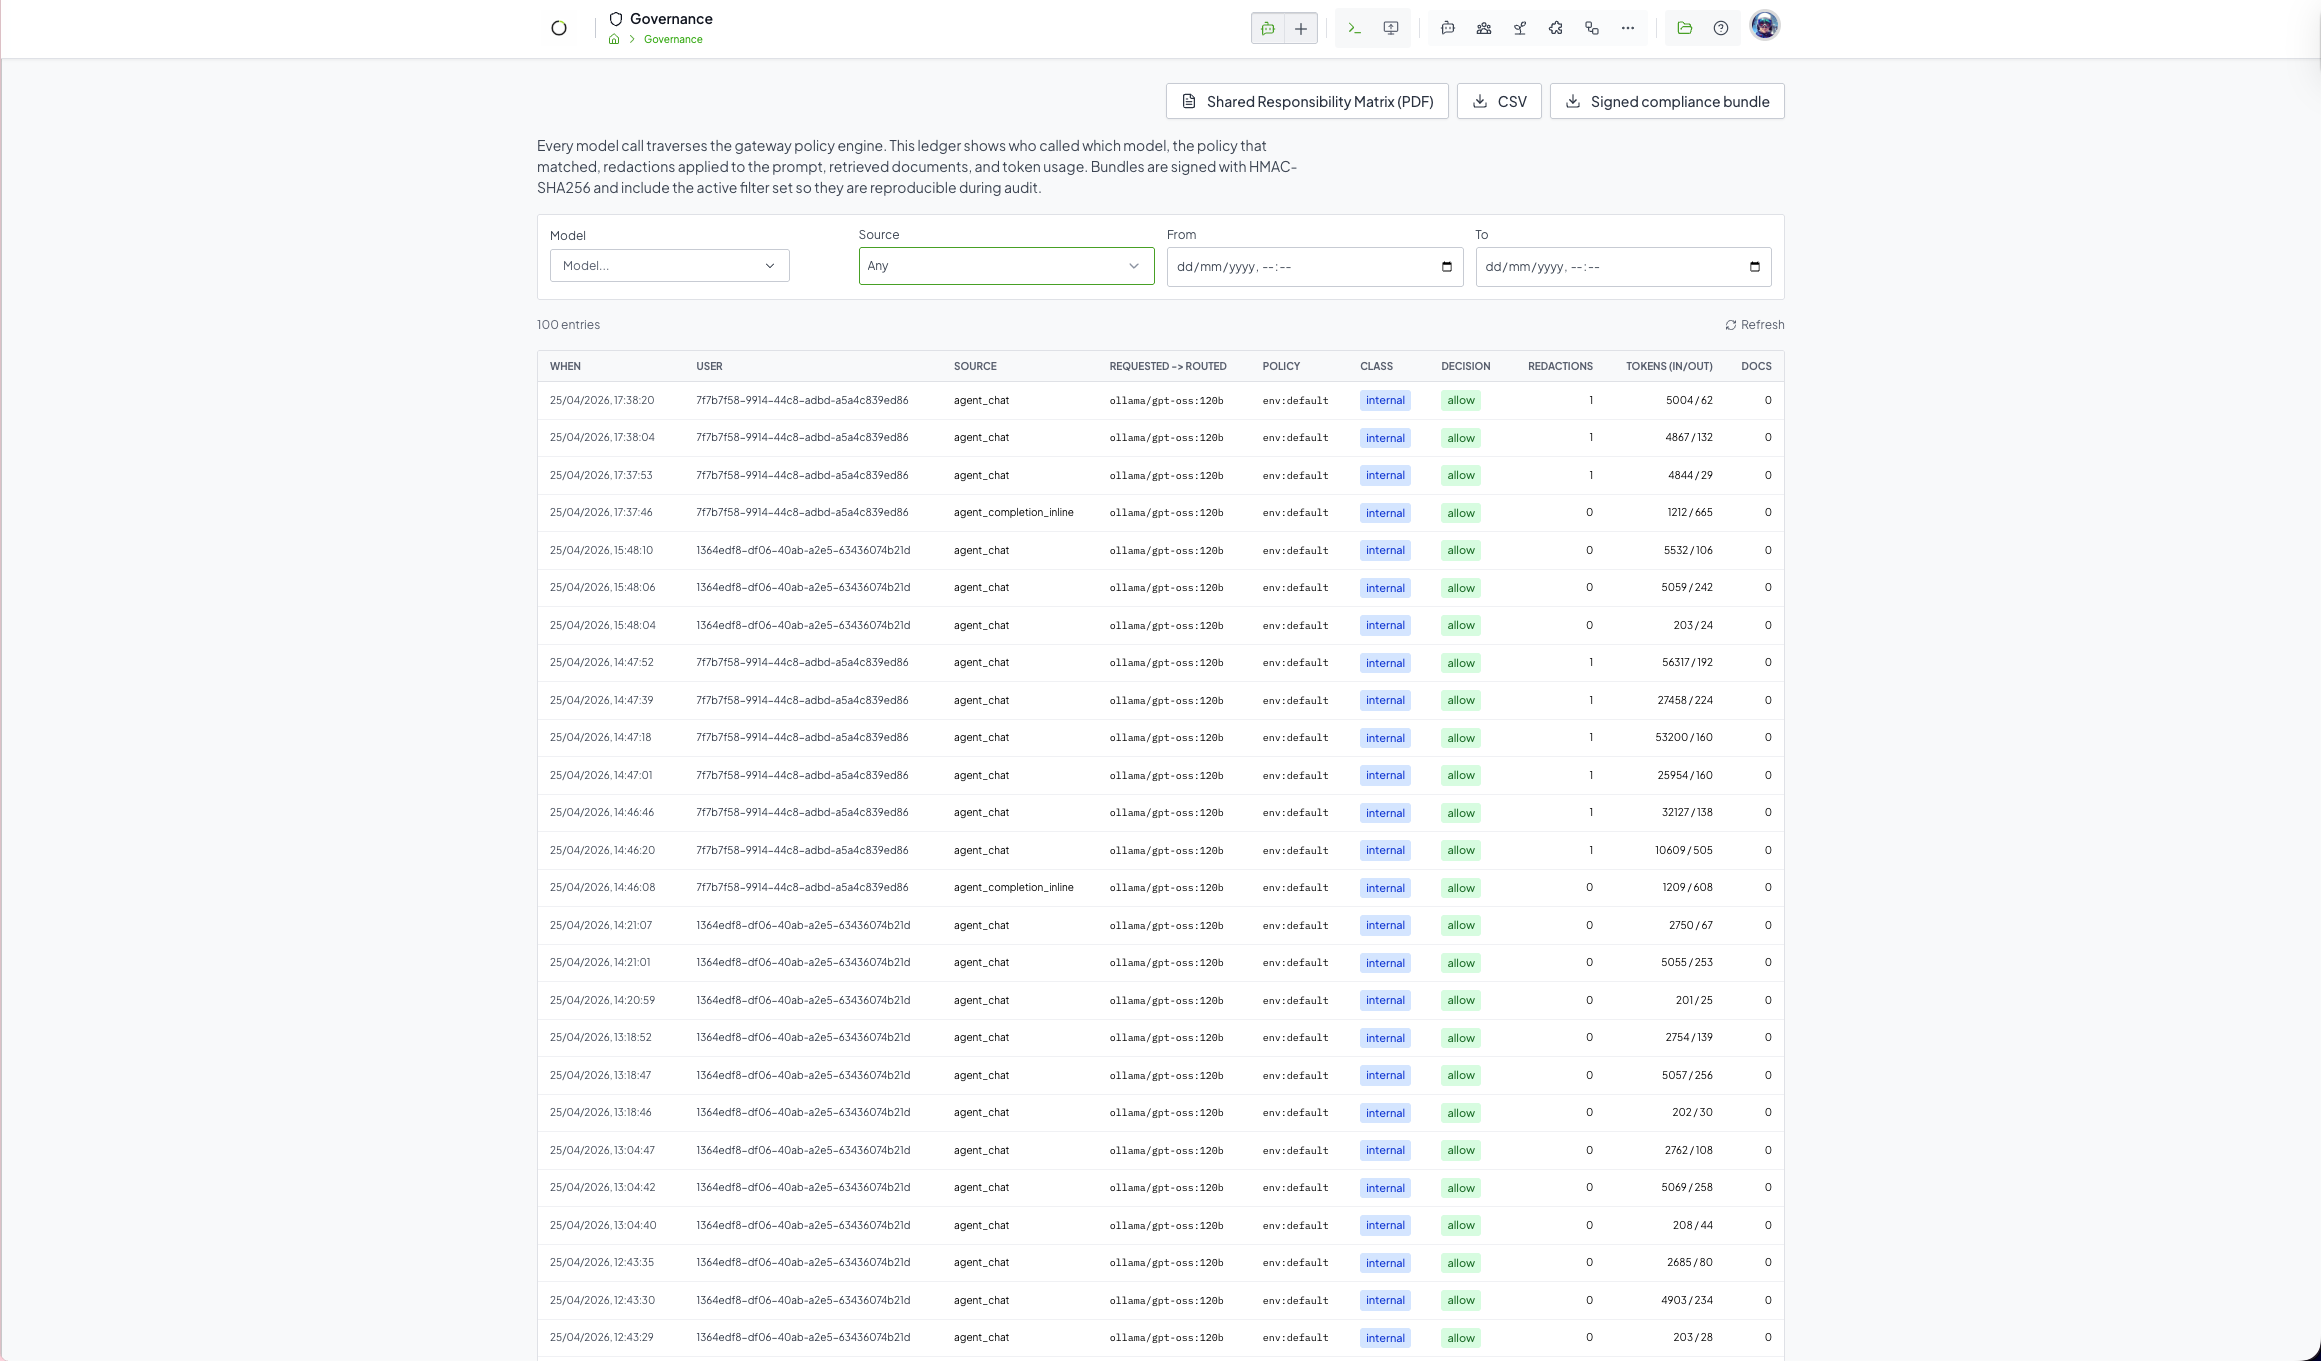
Task: Open the terminal prompt icon
Action: (x=1354, y=28)
